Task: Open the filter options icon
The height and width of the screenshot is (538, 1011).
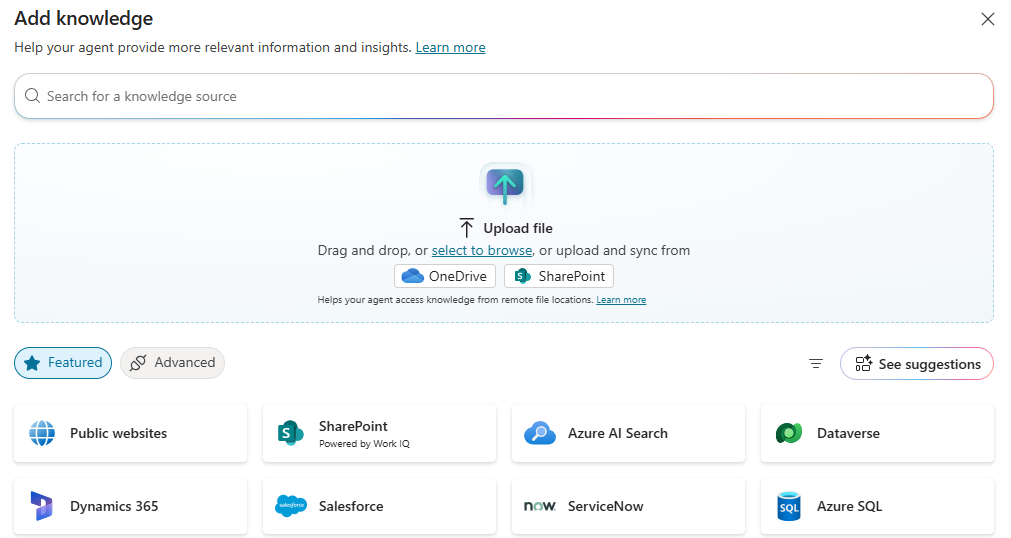Action: click(x=816, y=364)
